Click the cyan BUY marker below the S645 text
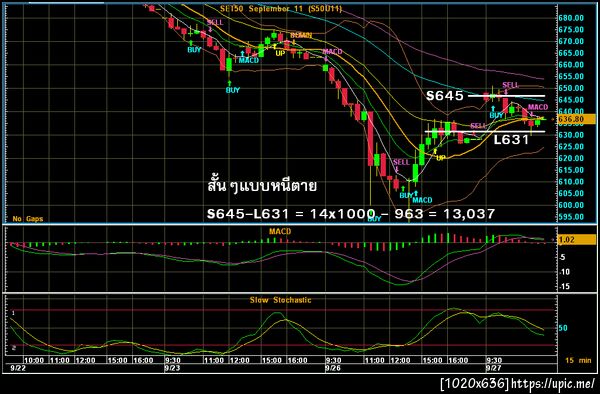The width and height of the screenshot is (600, 394). (x=496, y=115)
